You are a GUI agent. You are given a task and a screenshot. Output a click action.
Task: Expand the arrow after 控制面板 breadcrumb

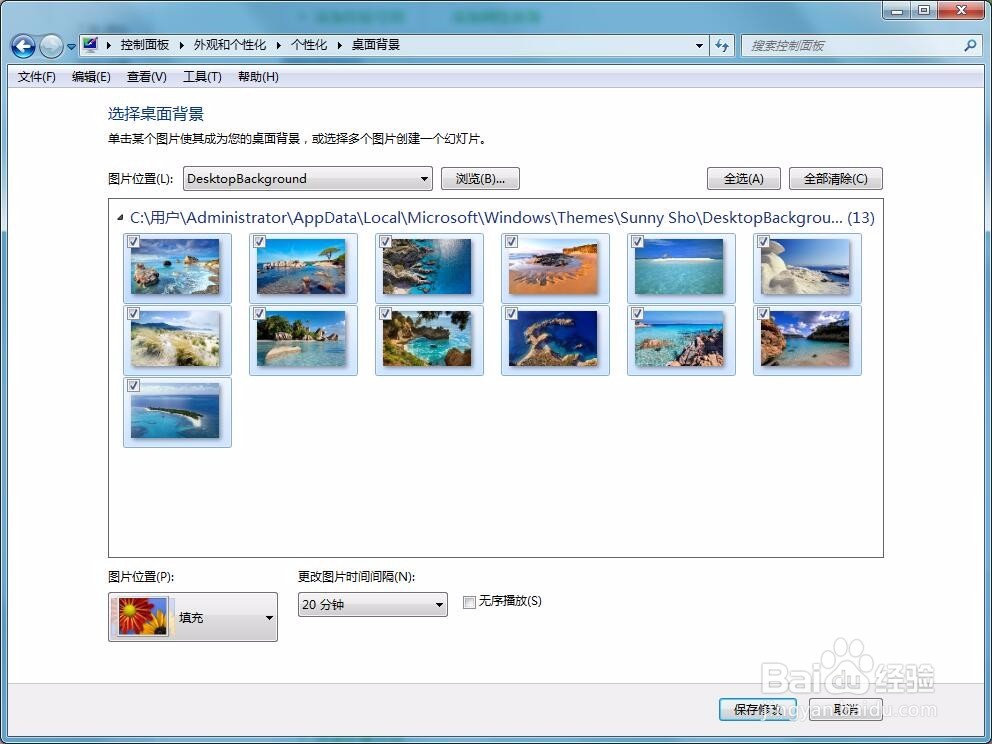182,46
